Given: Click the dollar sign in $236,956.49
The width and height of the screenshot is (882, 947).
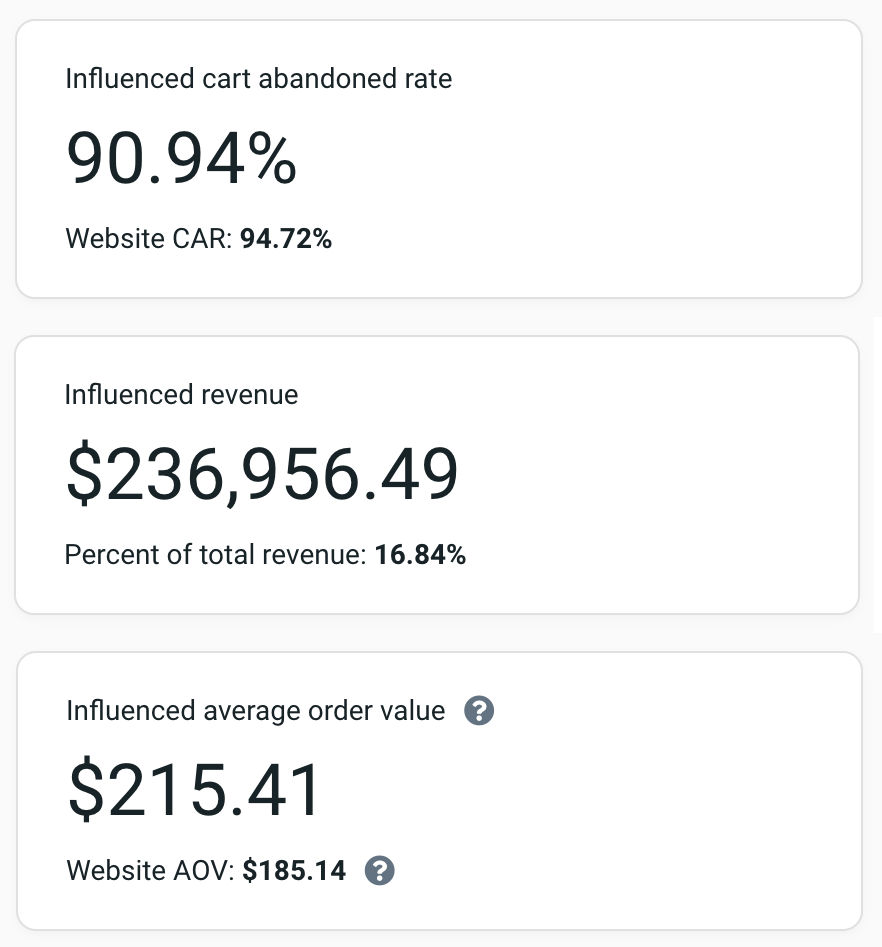Looking at the screenshot, I should click(84, 474).
